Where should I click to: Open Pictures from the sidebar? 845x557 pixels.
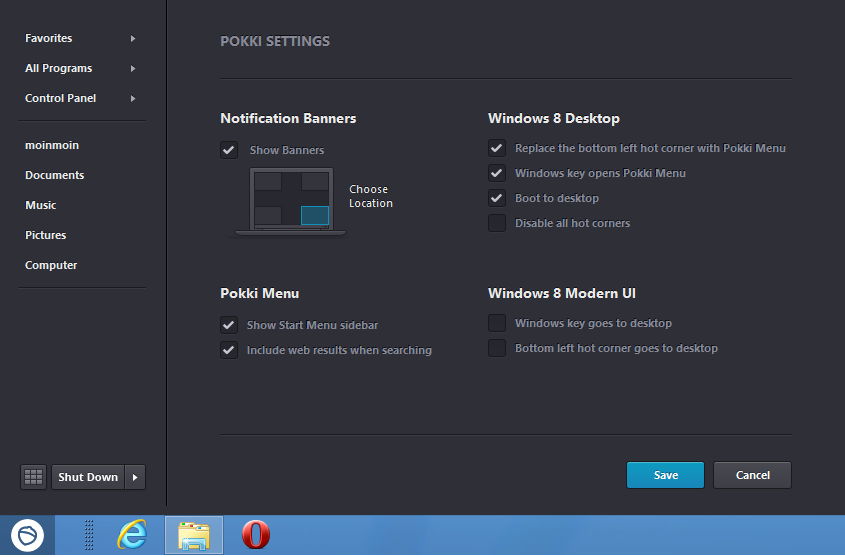click(45, 235)
